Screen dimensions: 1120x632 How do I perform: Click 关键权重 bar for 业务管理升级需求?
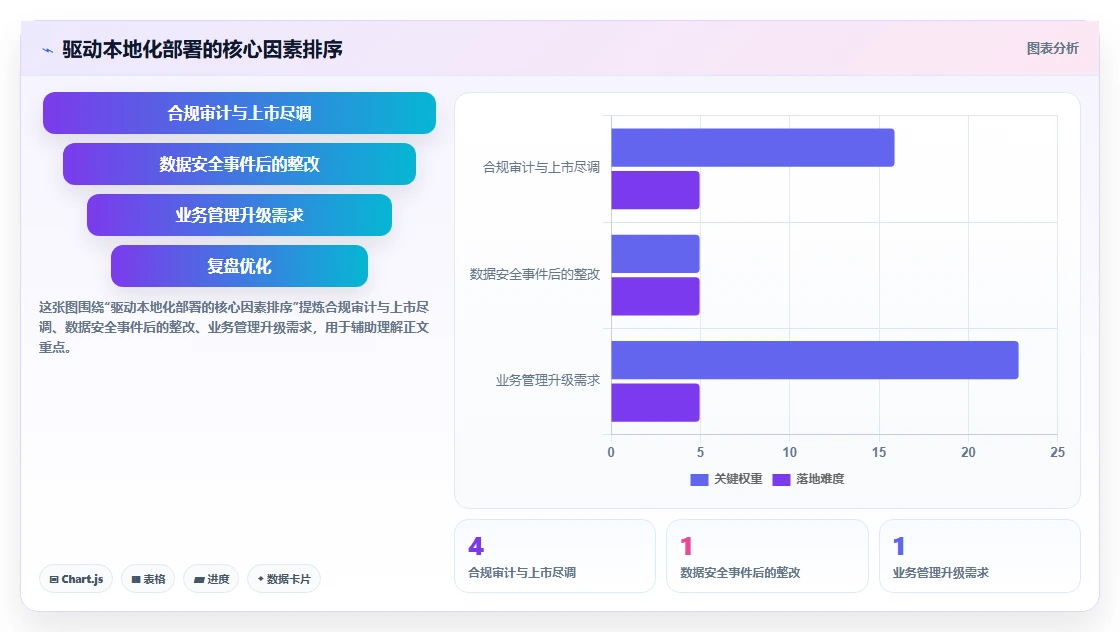pos(815,360)
